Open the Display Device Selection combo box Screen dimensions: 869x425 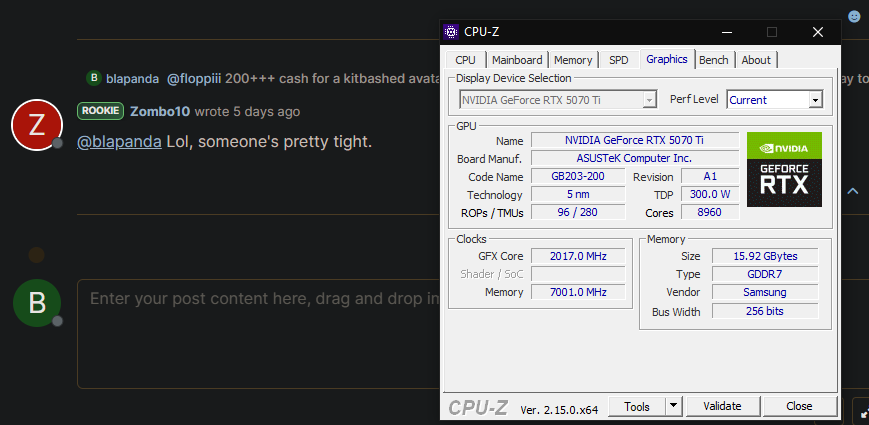point(558,100)
